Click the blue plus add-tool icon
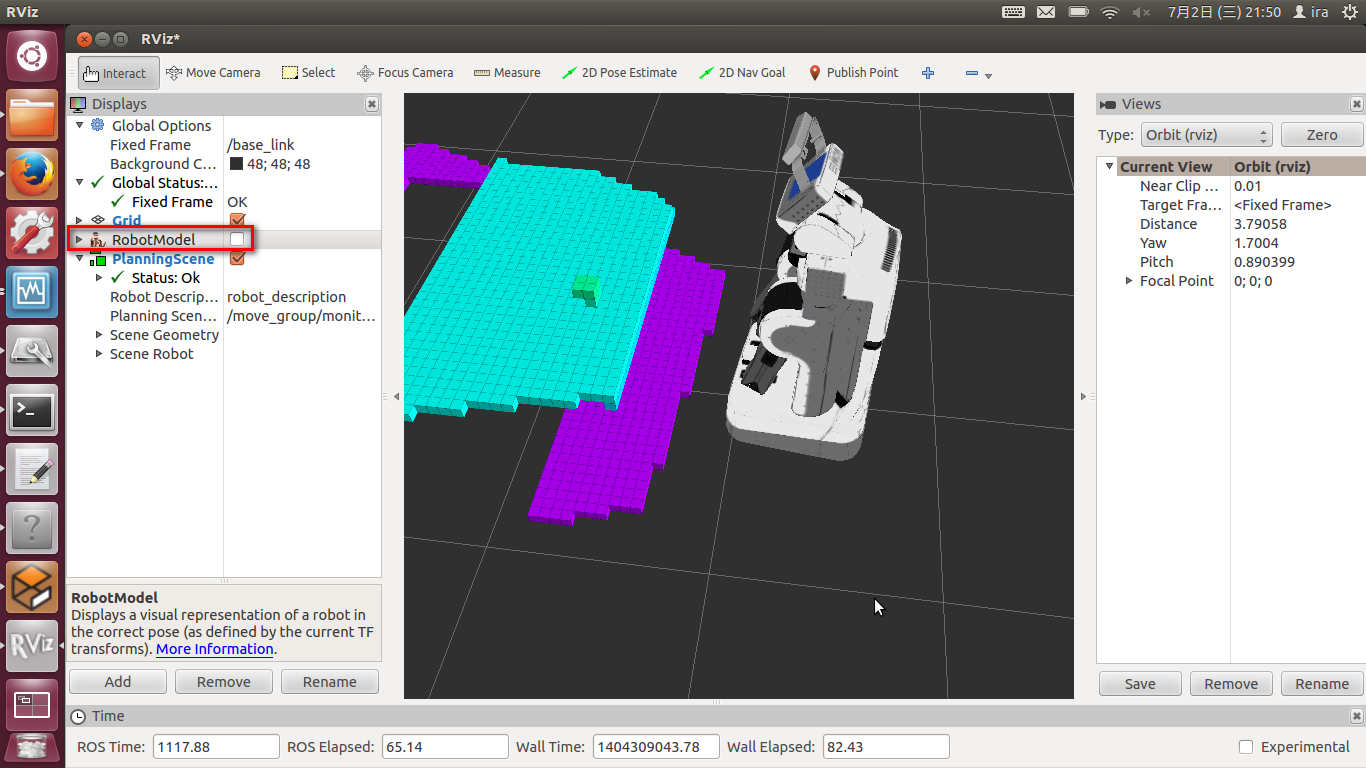Image resolution: width=1366 pixels, height=768 pixels. tap(928, 73)
